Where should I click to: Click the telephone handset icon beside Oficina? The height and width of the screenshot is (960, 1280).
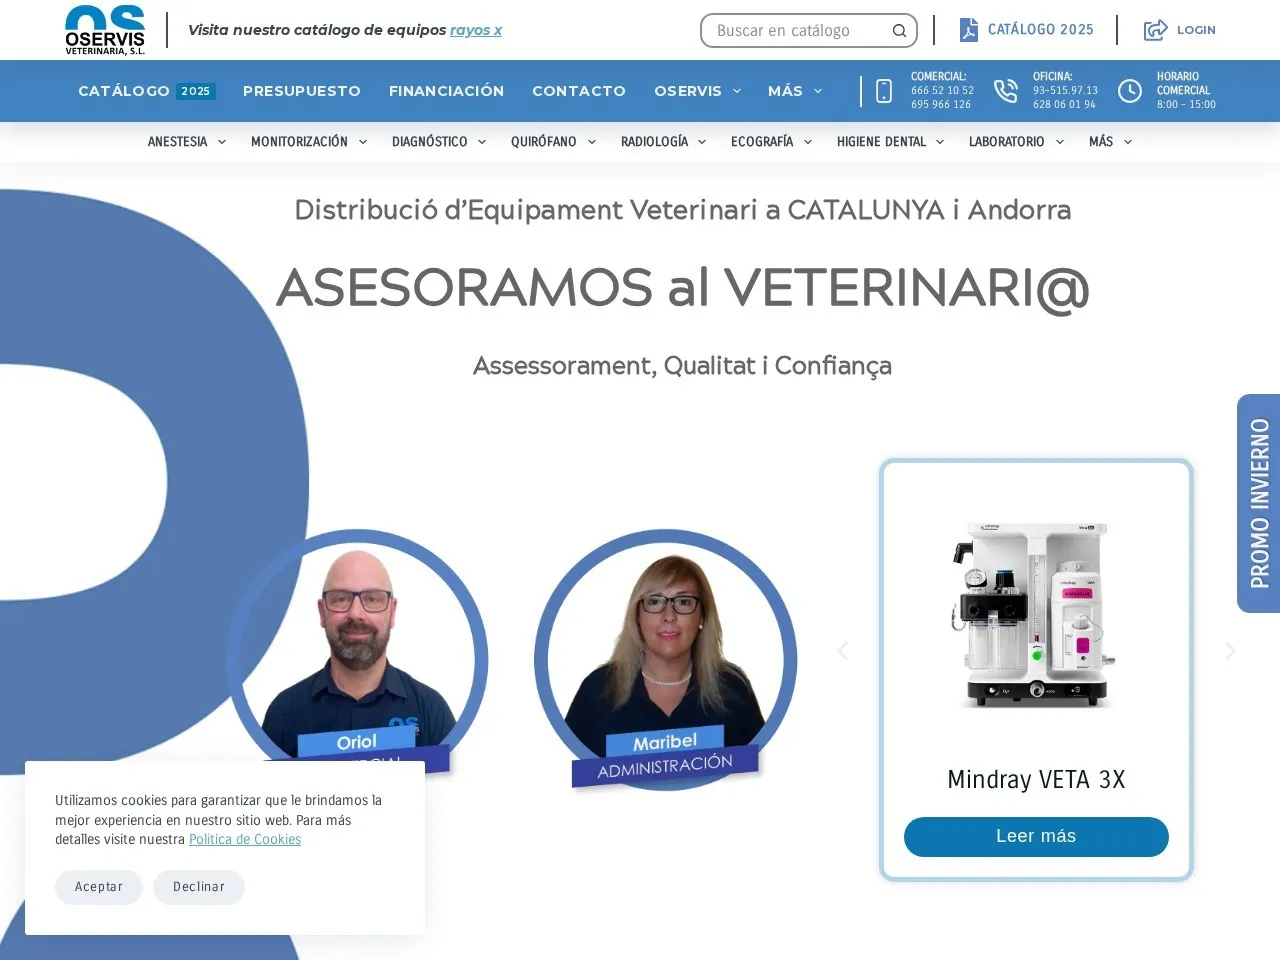[x=1005, y=91]
